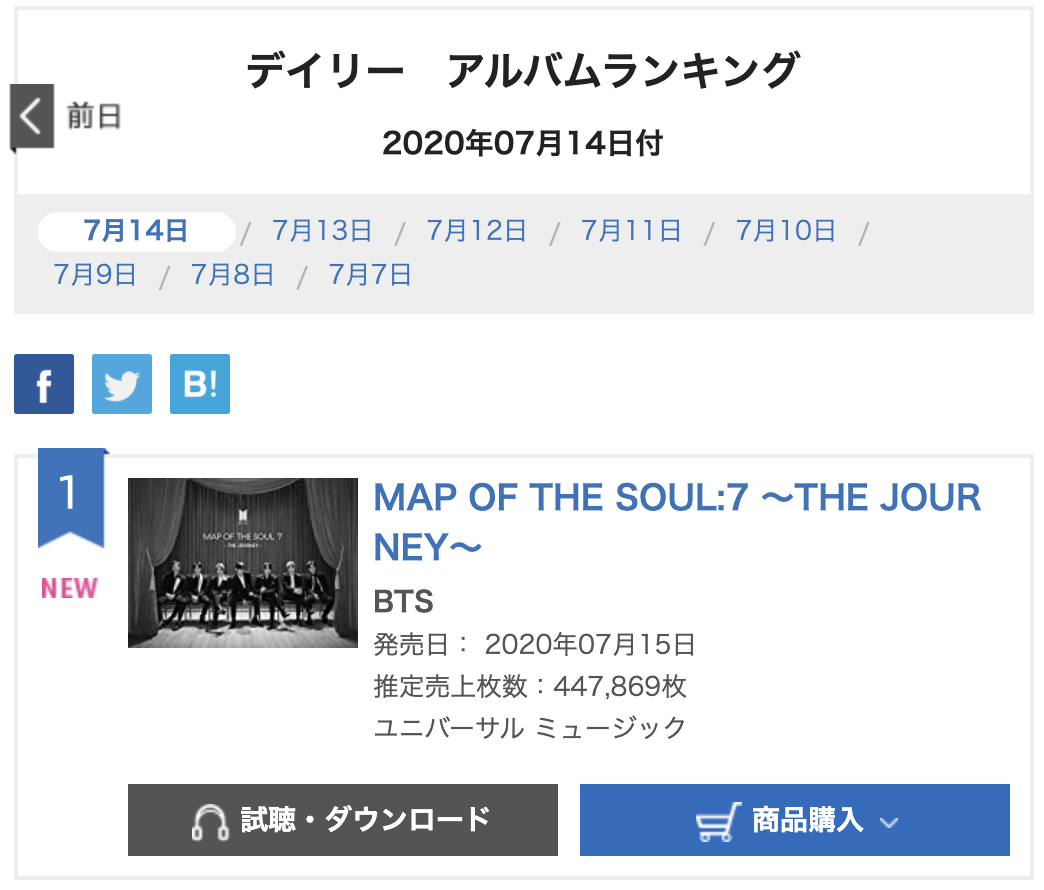Click the headphones icon for preview
Viewport: 1044px width, 890px height.
(211, 821)
